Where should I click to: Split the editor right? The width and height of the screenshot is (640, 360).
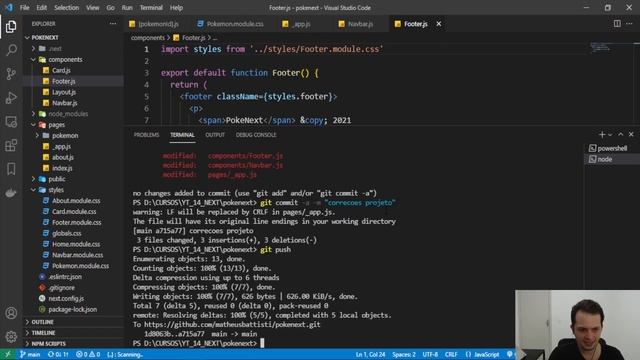point(617,24)
